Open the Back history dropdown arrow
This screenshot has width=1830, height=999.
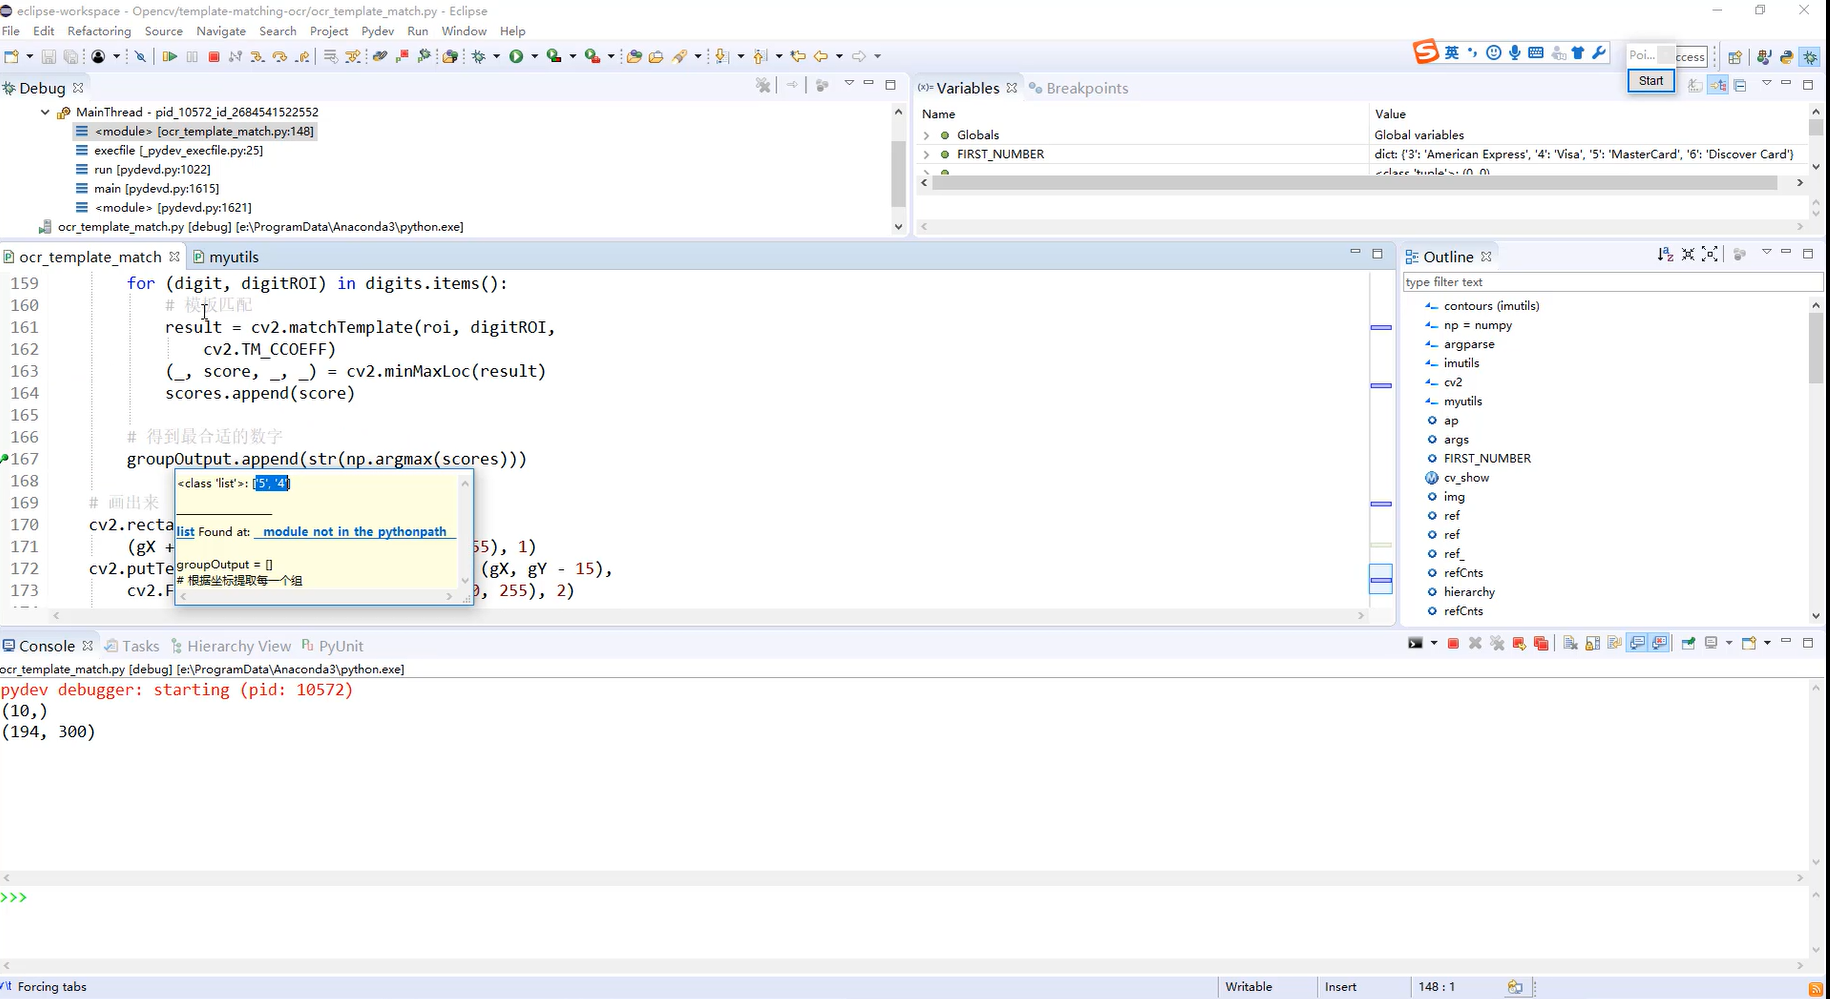[839, 56]
